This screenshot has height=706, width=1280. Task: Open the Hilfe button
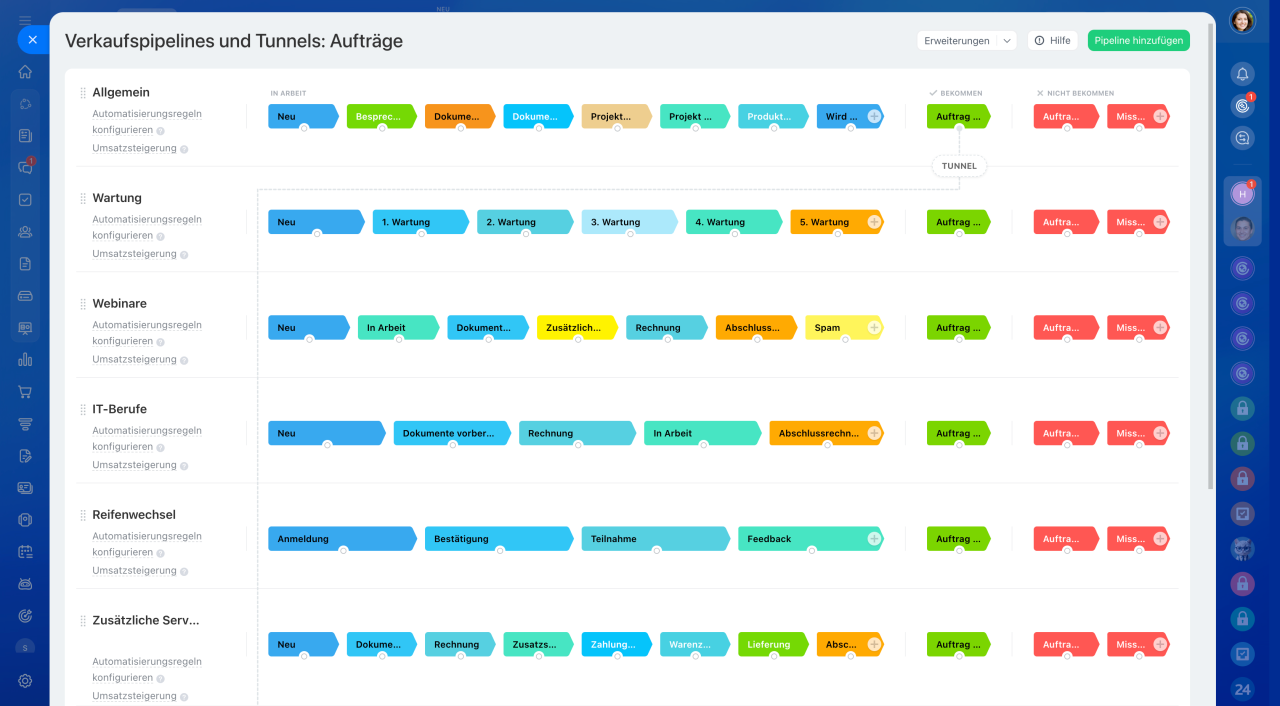[x=1052, y=41]
